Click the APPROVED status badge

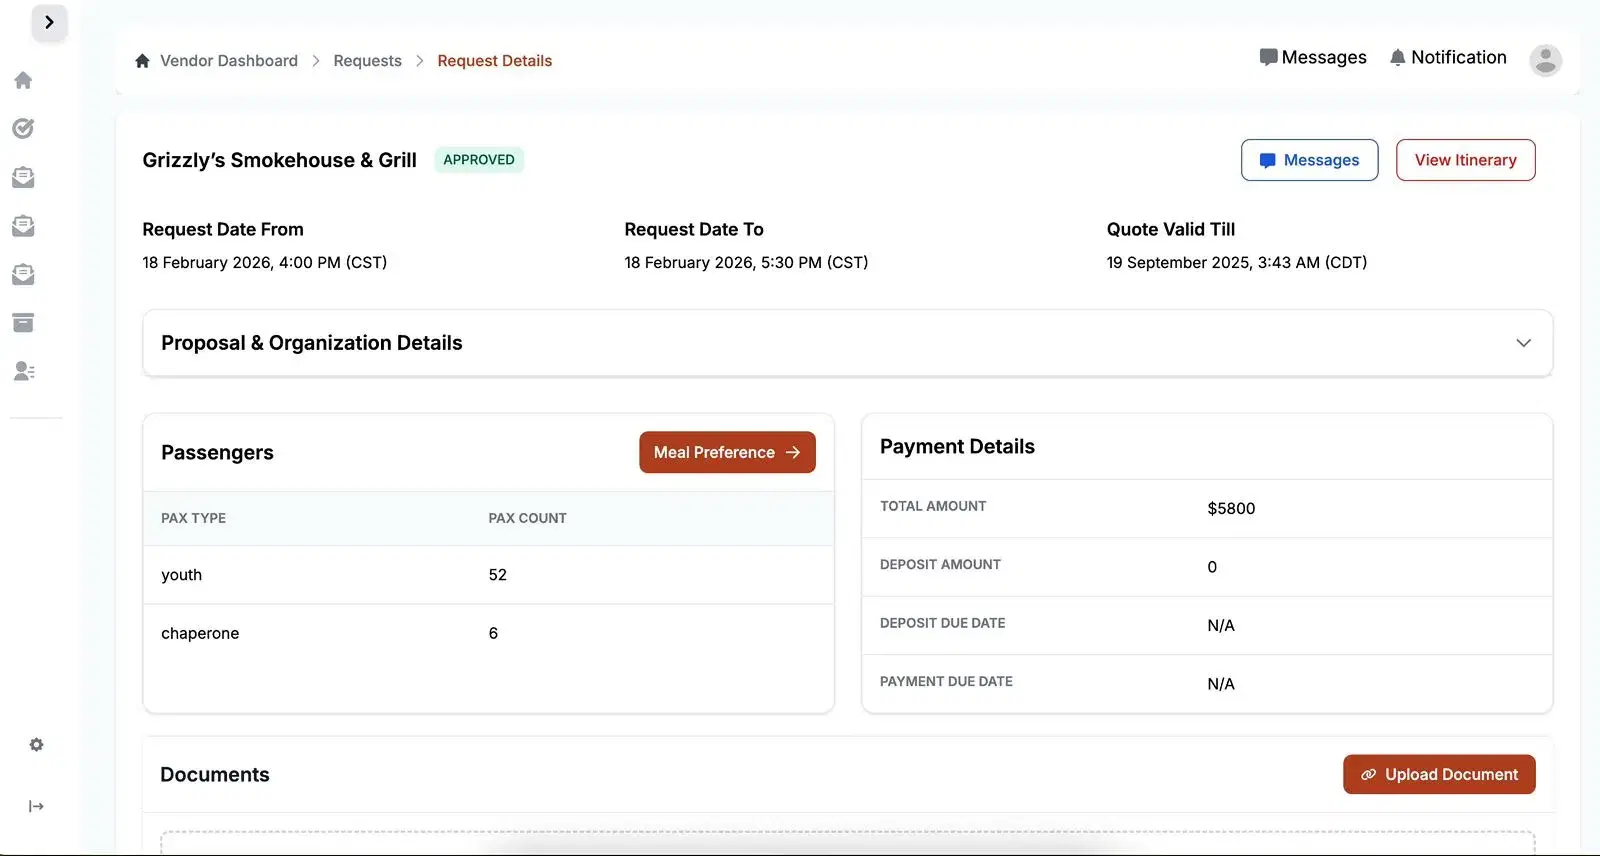(479, 160)
